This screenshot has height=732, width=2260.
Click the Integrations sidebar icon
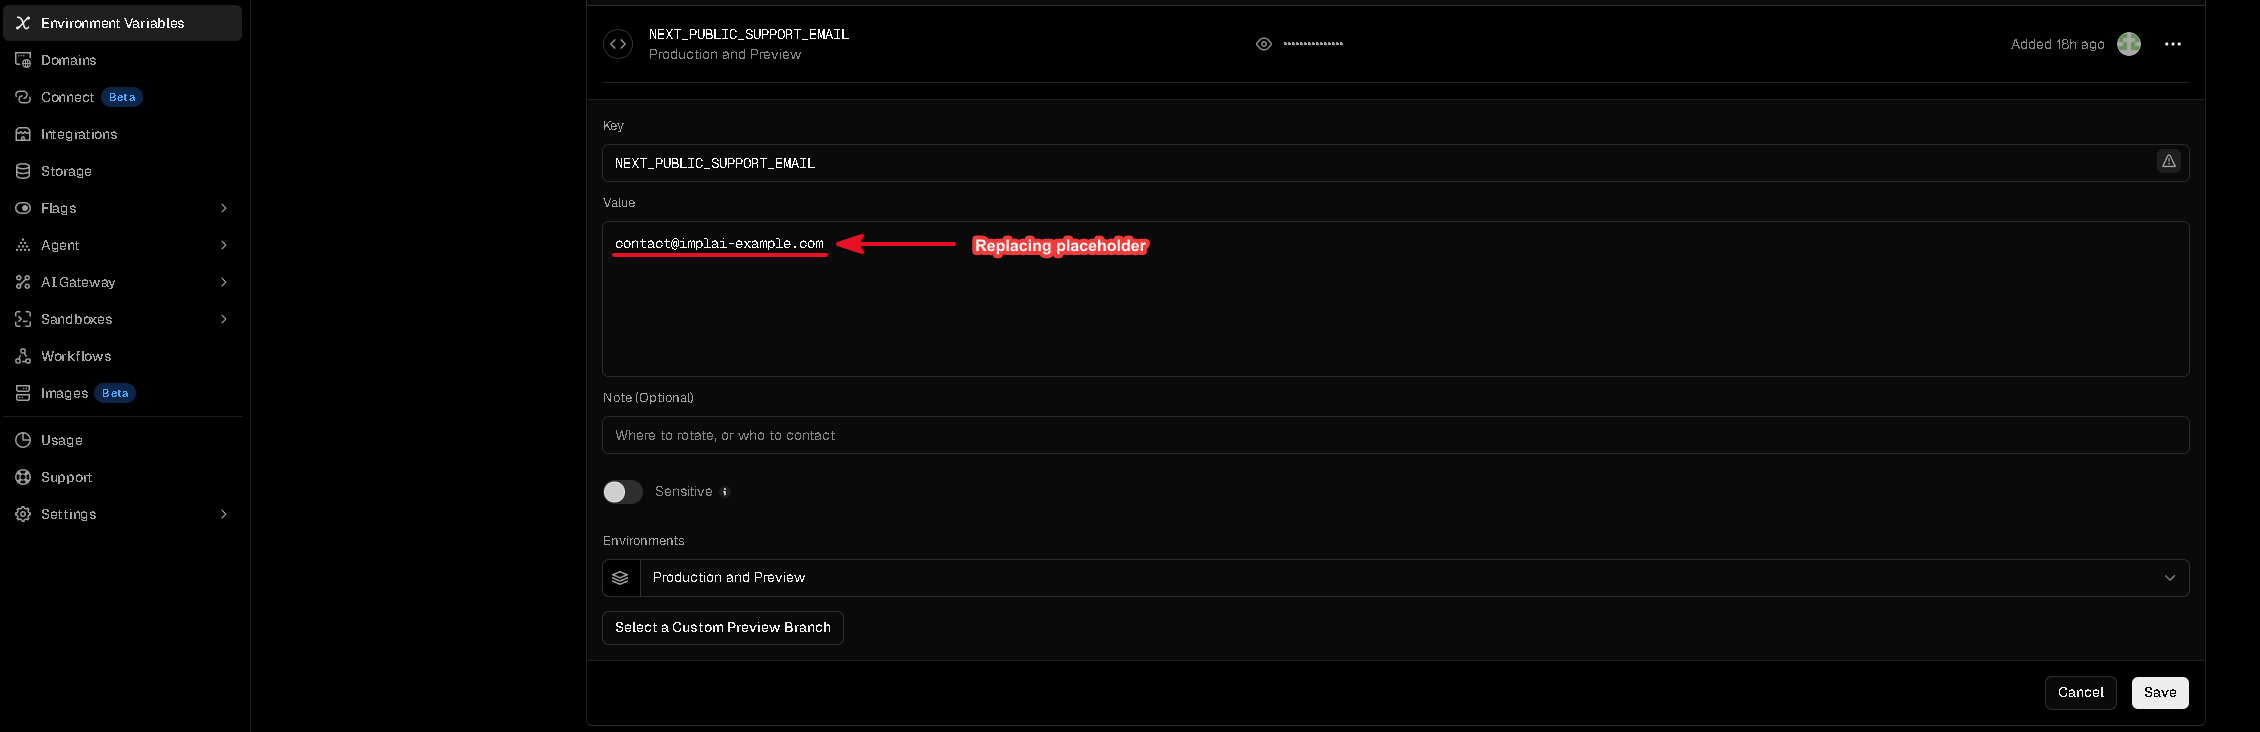tap(23, 134)
